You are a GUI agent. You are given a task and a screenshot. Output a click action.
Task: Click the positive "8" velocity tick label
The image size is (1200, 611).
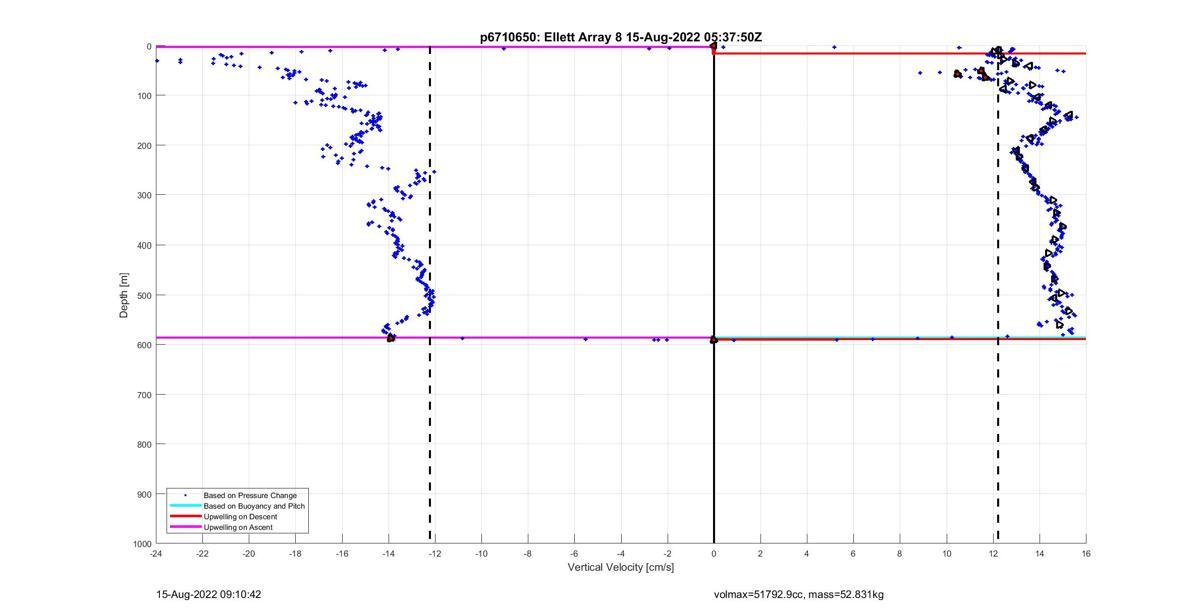pyautogui.click(x=900, y=553)
